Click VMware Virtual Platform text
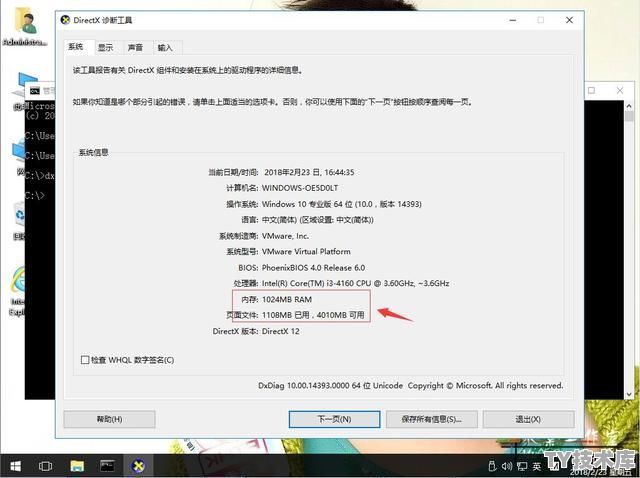 click(x=306, y=252)
